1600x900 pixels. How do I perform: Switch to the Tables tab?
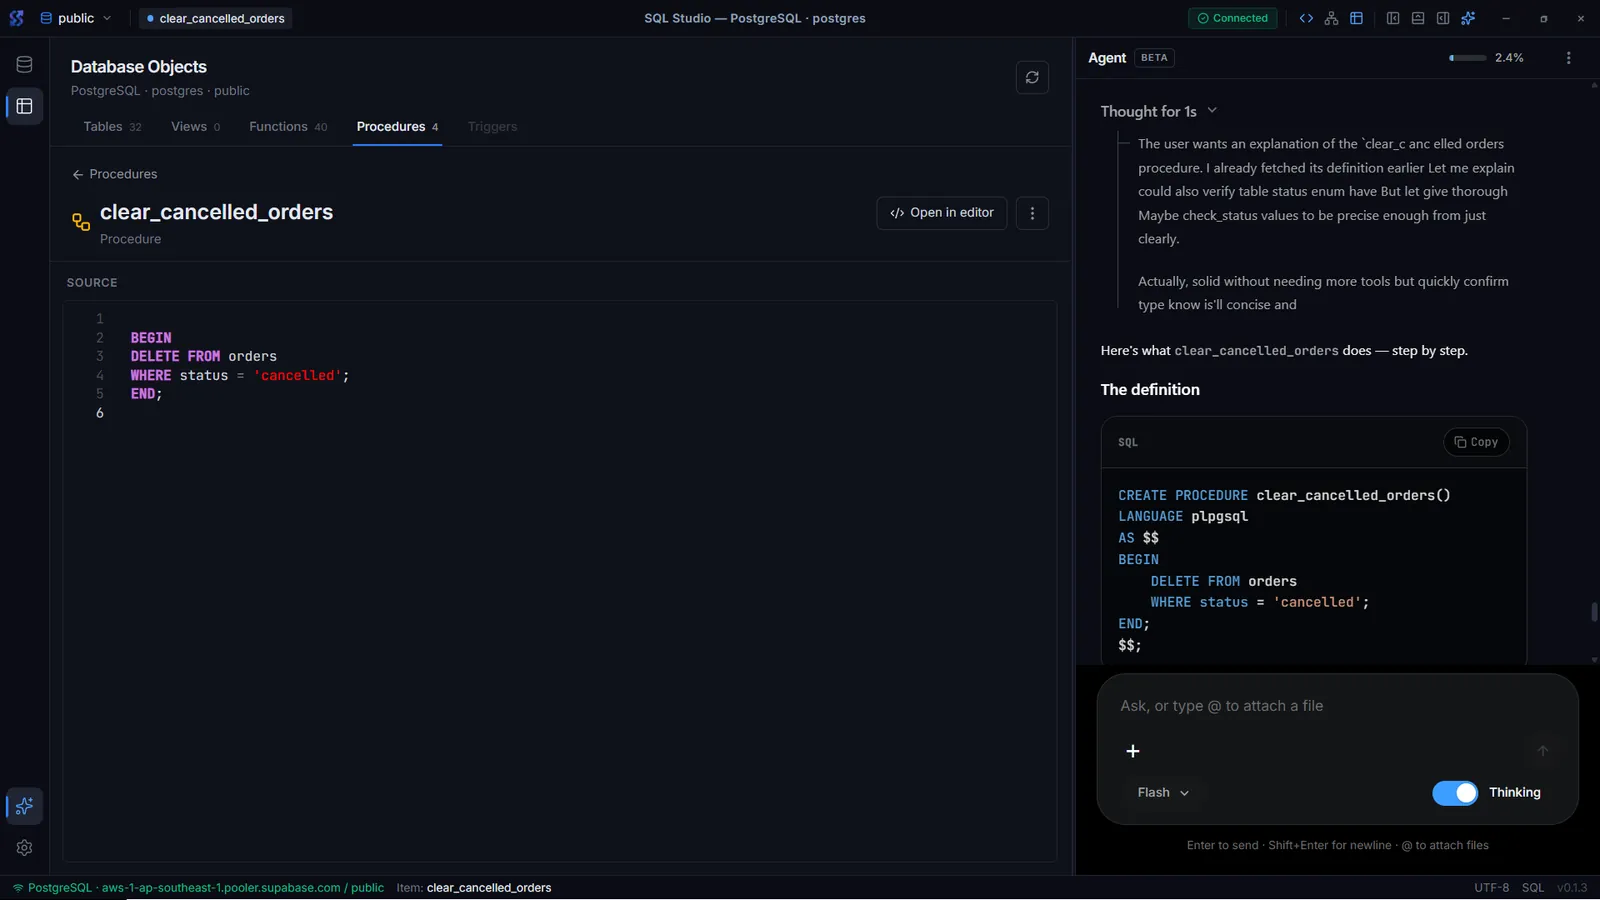click(x=112, y=127)
